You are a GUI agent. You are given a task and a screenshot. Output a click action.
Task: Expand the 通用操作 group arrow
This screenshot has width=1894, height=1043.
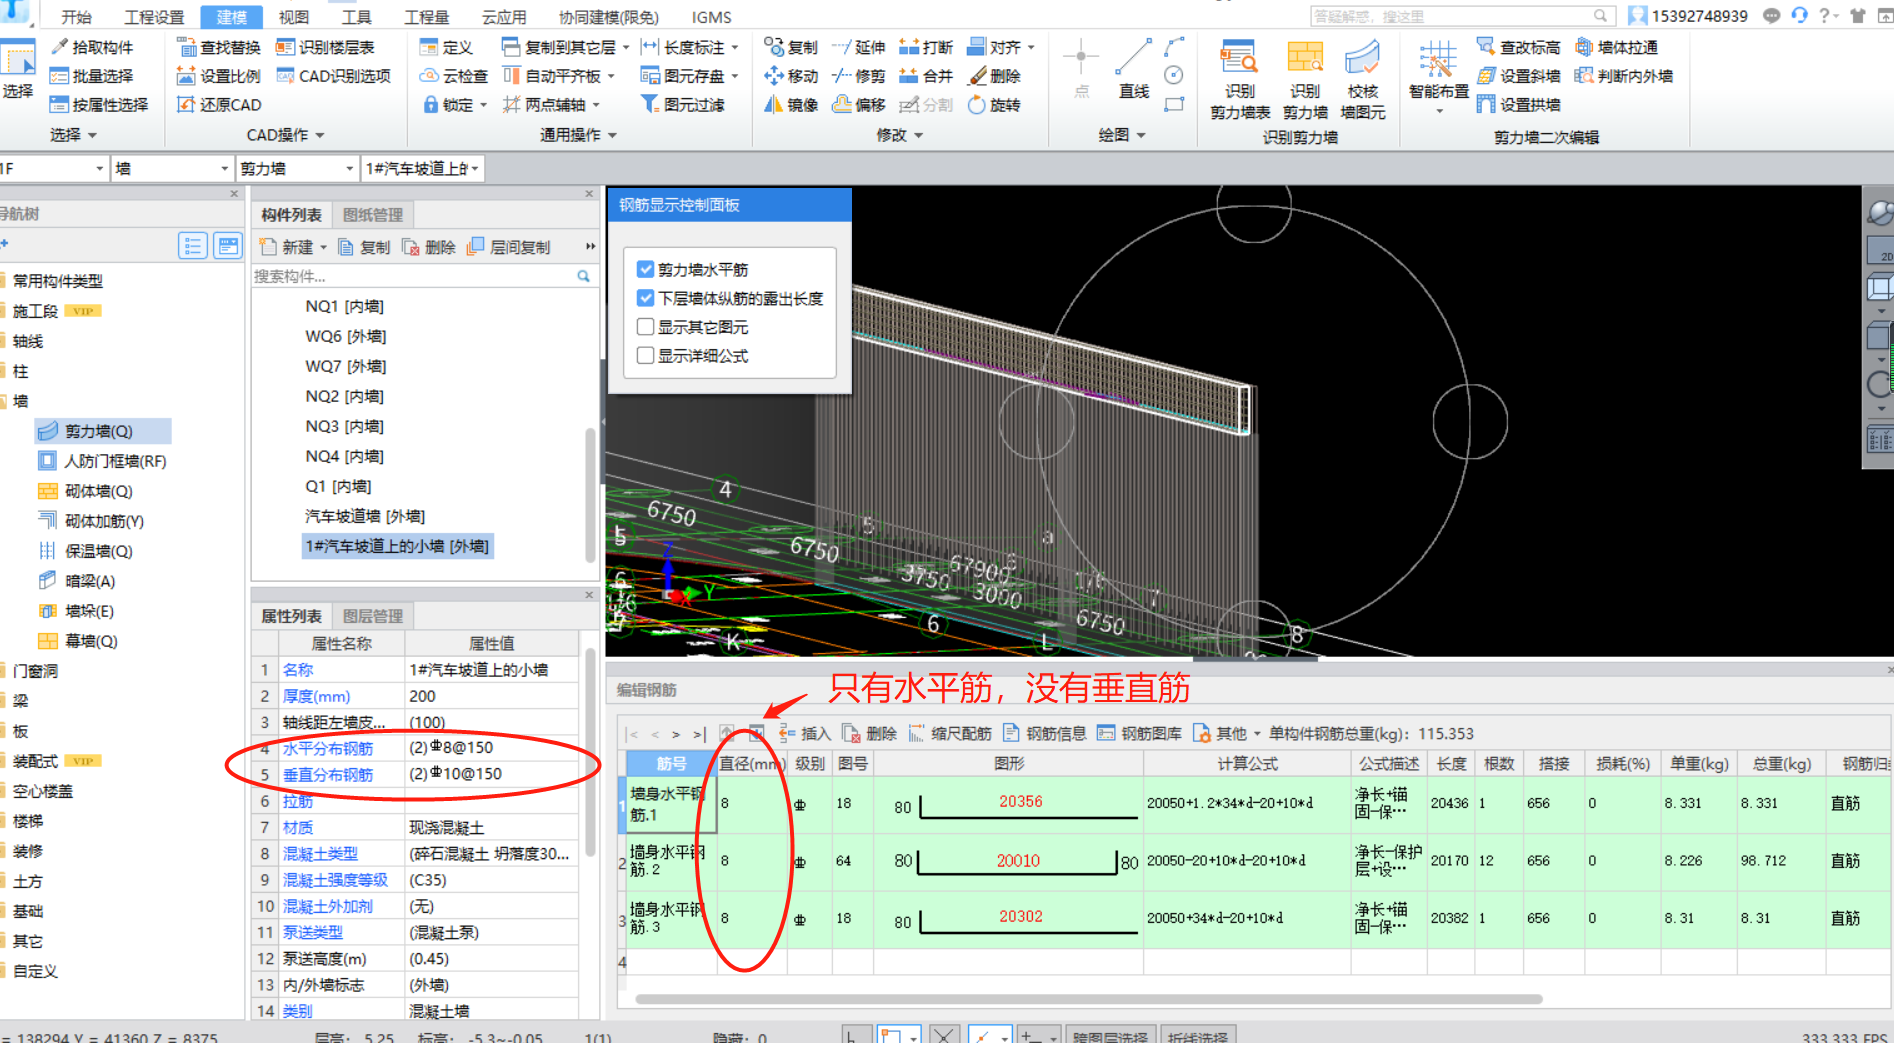[x=612, y=135]
